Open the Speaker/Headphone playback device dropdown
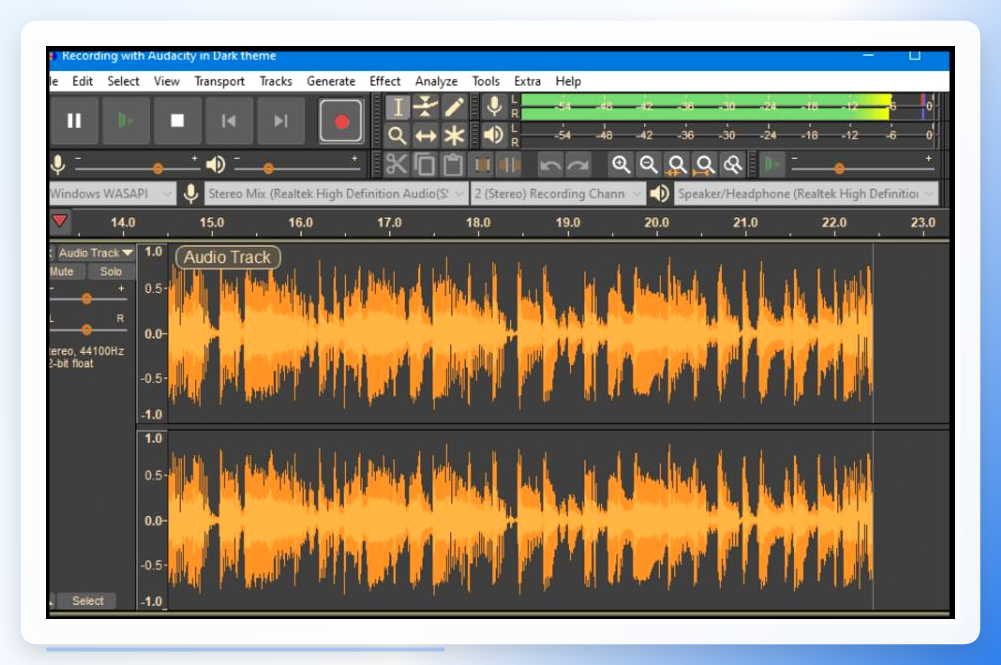The image size is (1001, 665). 806,193
